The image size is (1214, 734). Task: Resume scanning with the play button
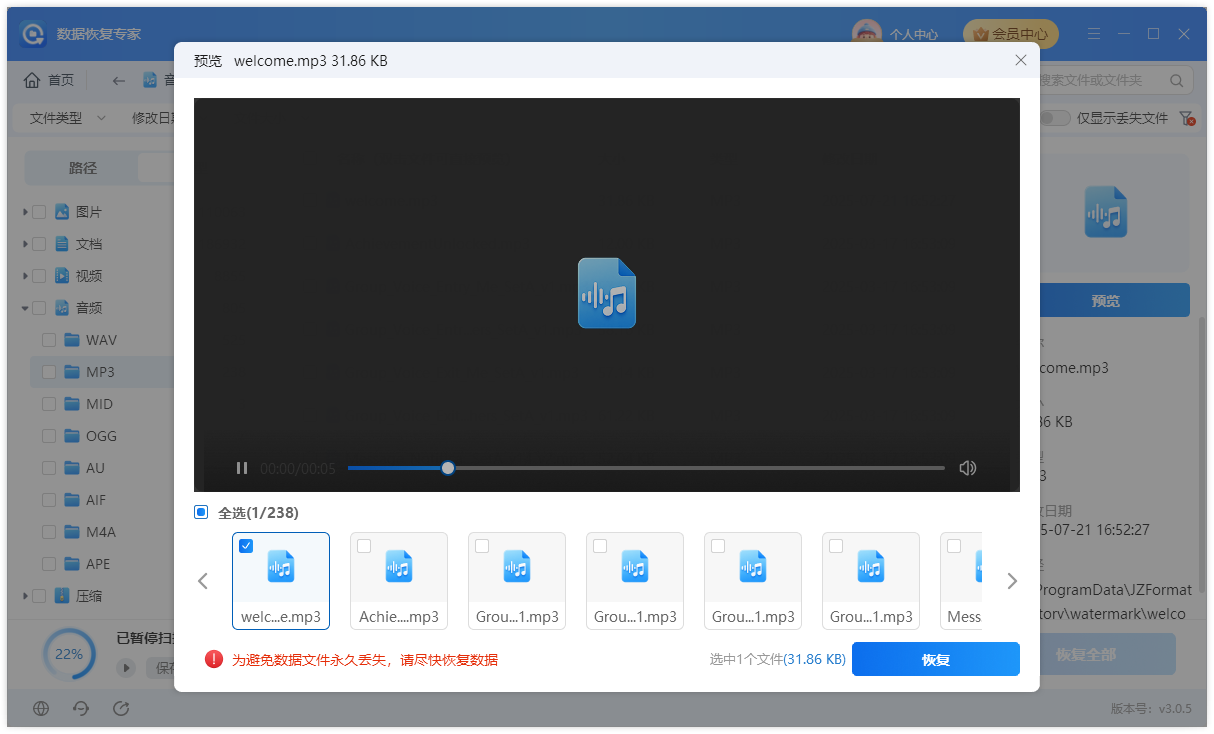click(127, 667)
